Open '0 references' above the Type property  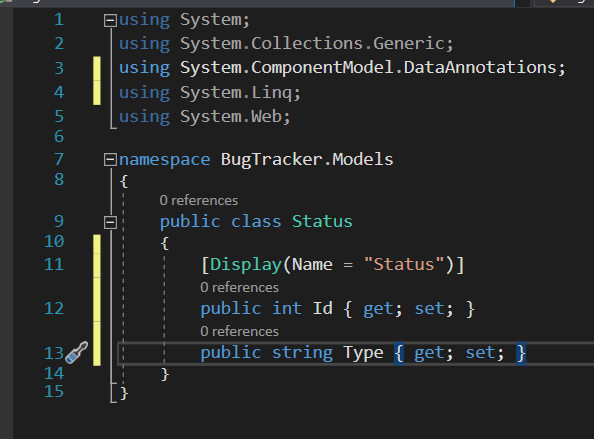(239, 331)
